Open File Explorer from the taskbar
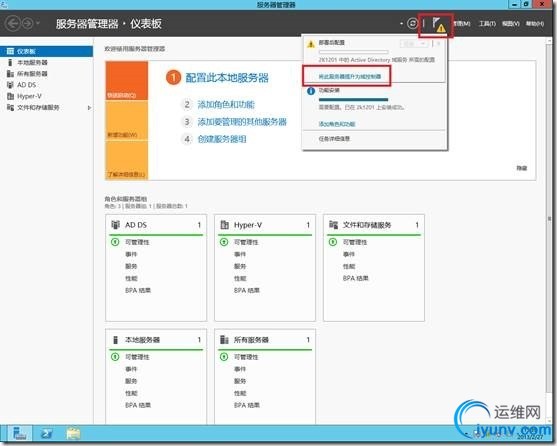The image size is (557, 446). [x=73, y=434]
